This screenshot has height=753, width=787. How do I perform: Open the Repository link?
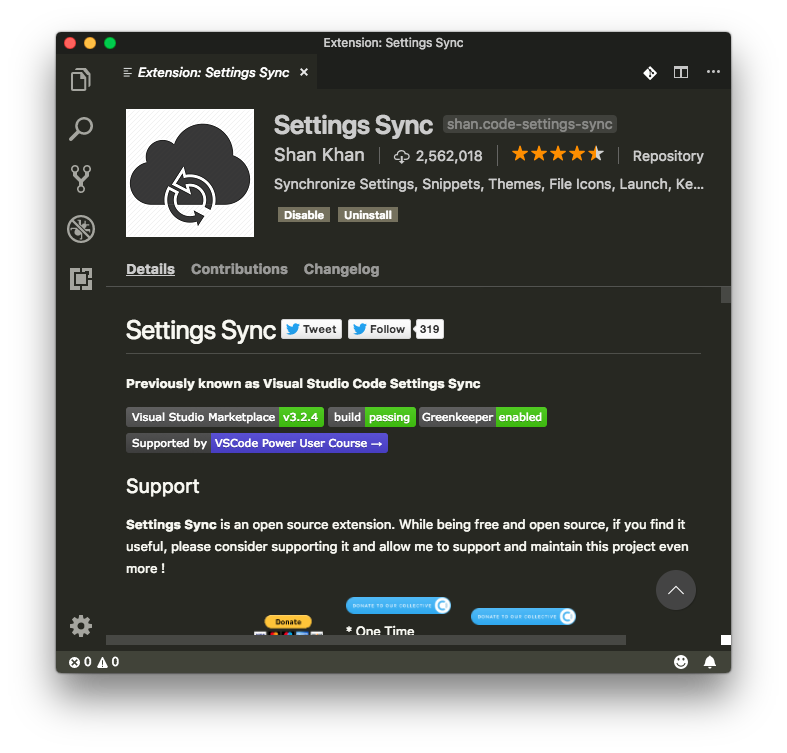[x=668, y=156]
